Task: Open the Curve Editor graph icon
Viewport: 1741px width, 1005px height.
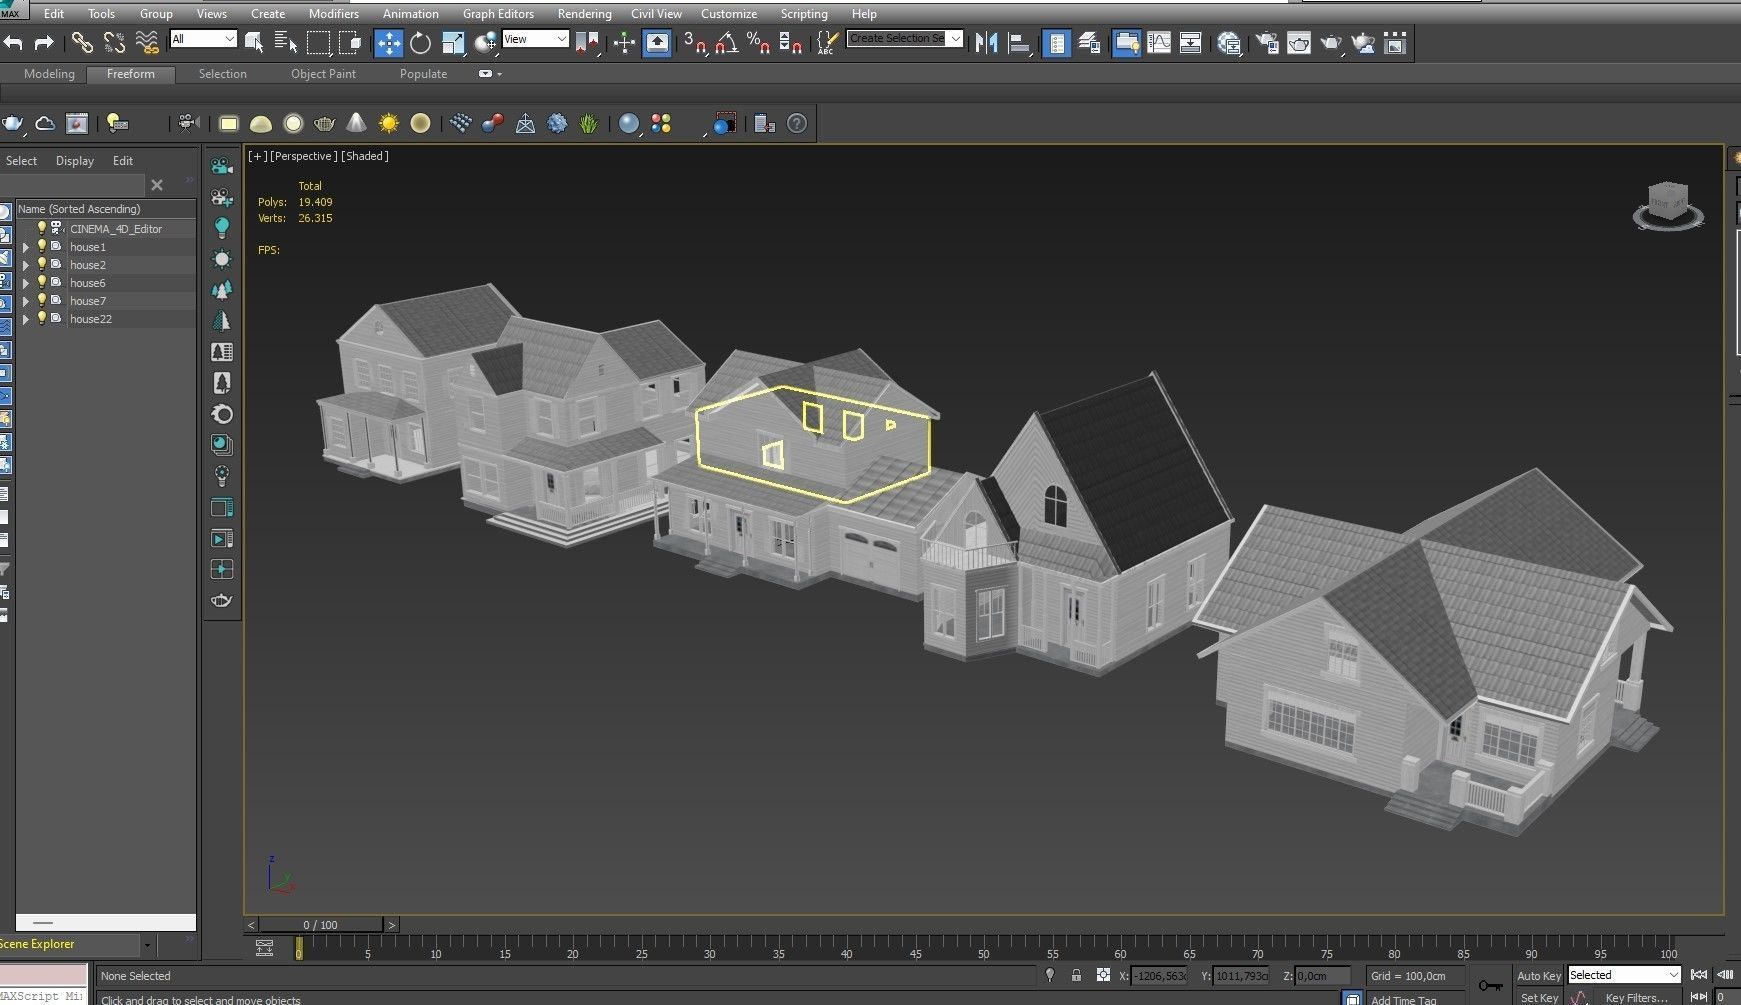Action: tap(1159, 42)
